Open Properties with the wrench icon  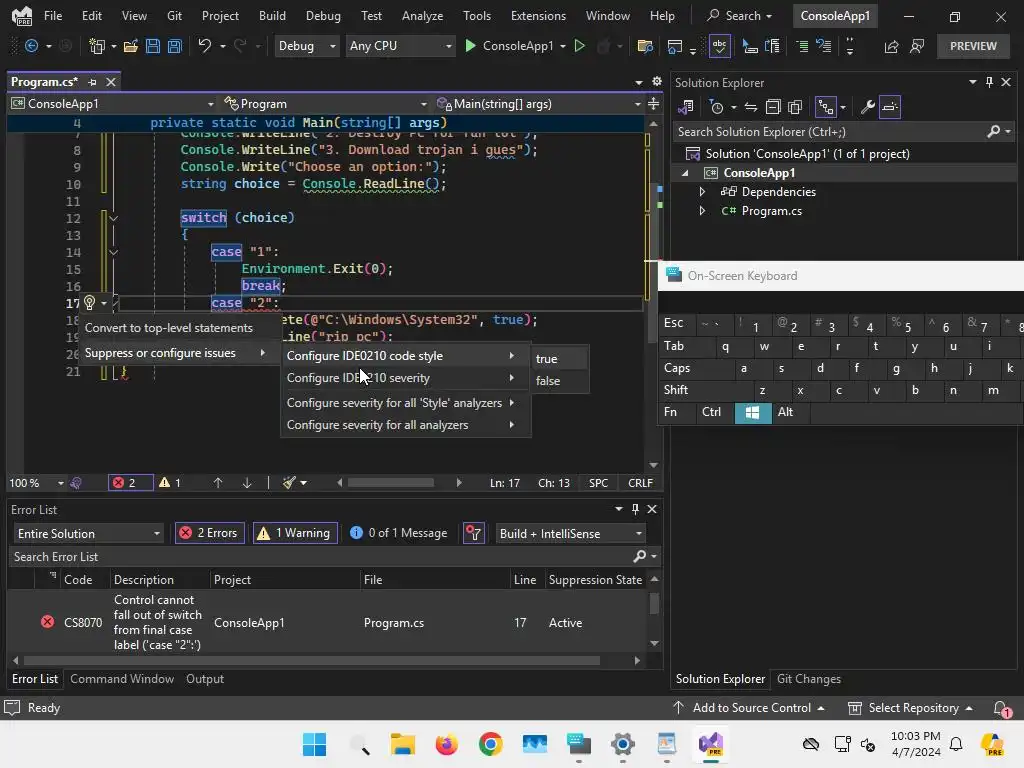pos(867,107)
